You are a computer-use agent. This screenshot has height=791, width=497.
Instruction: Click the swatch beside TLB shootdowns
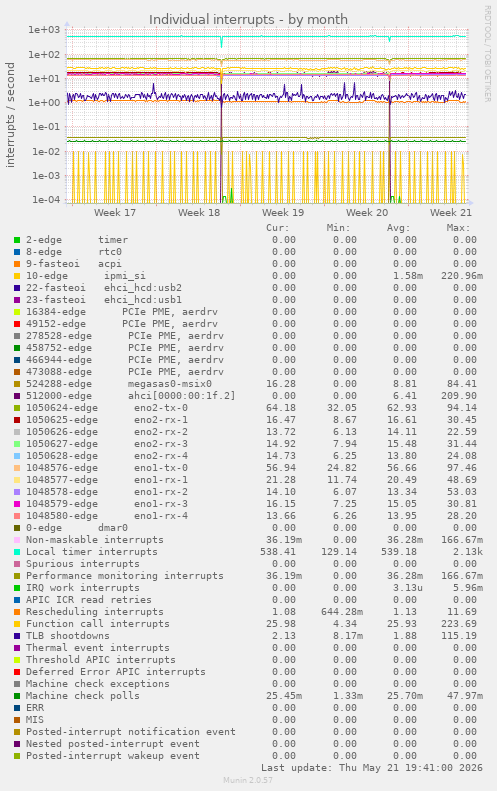[17, 636]
